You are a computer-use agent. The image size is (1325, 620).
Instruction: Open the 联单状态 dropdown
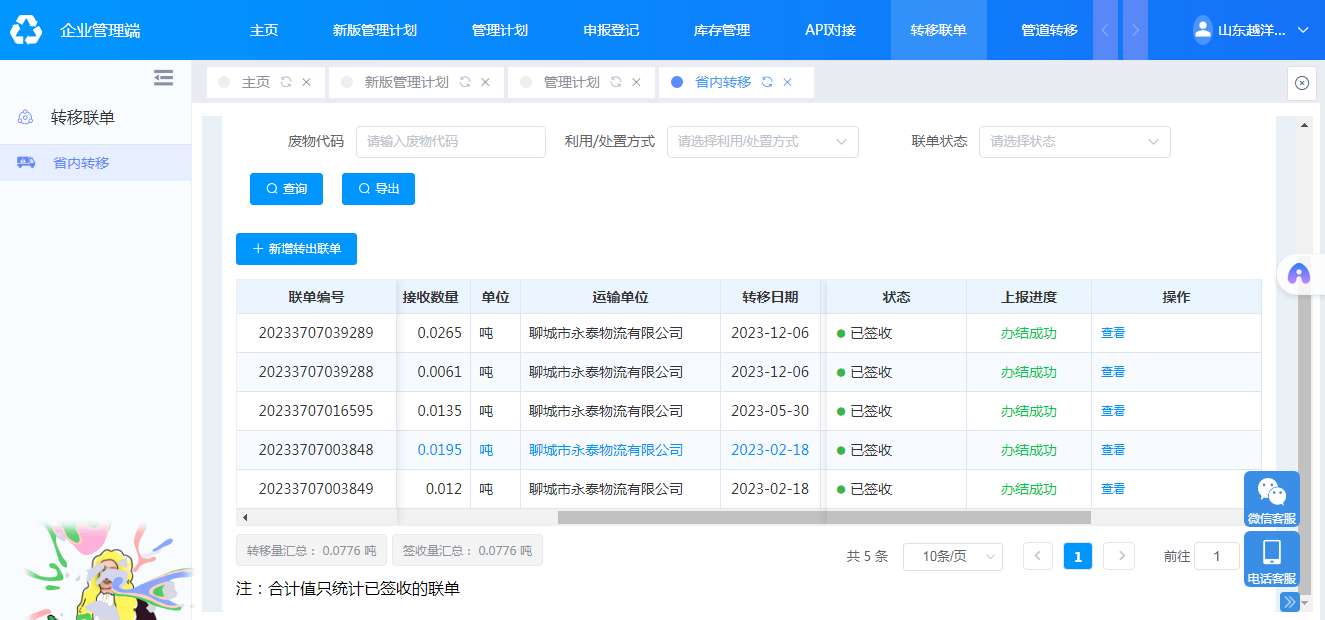tap(1074, 142)
